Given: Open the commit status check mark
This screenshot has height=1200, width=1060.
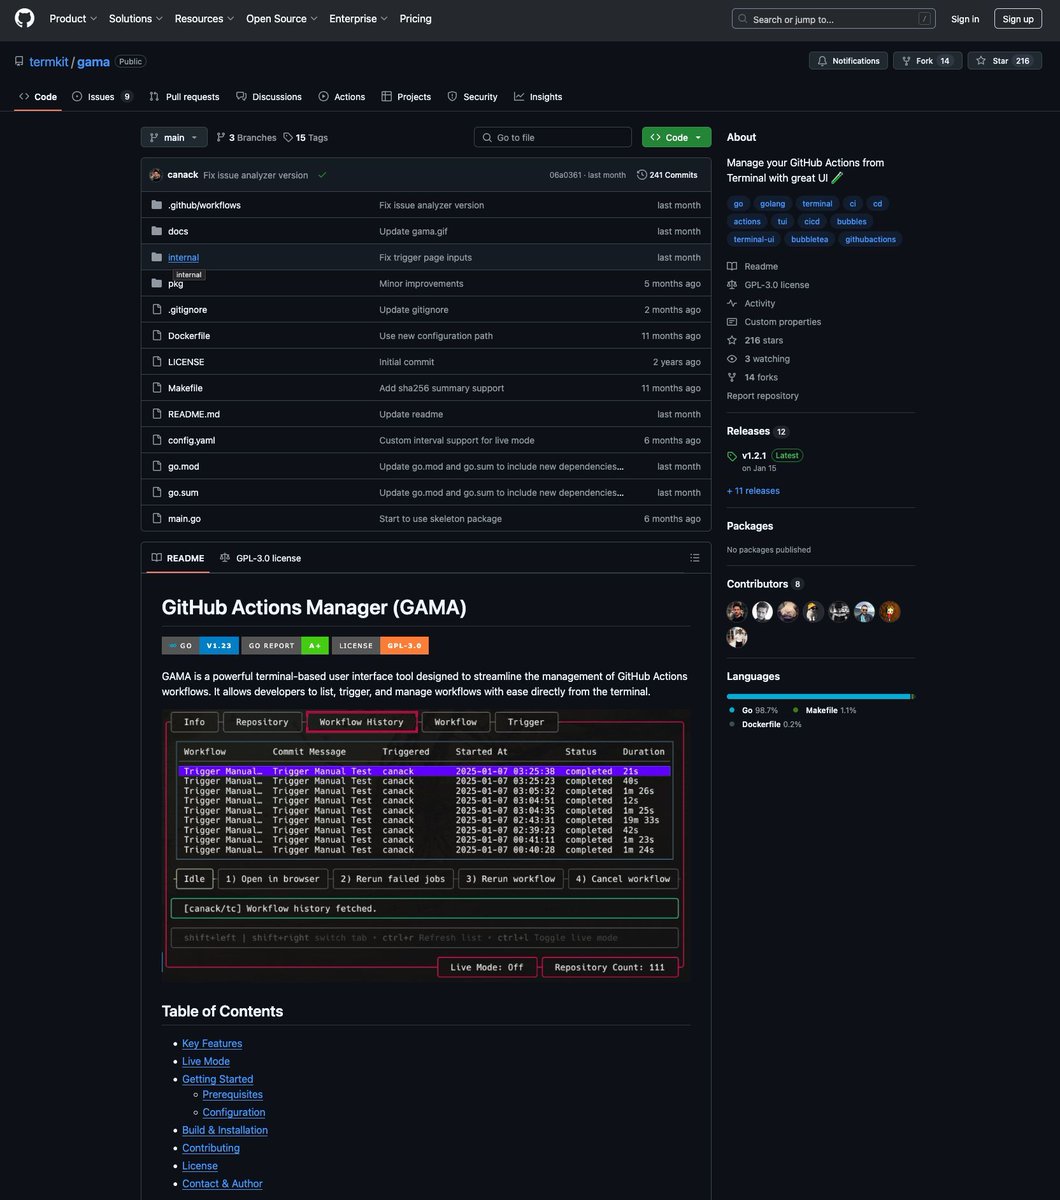Looking at the screenshot, I should [322, 175].
